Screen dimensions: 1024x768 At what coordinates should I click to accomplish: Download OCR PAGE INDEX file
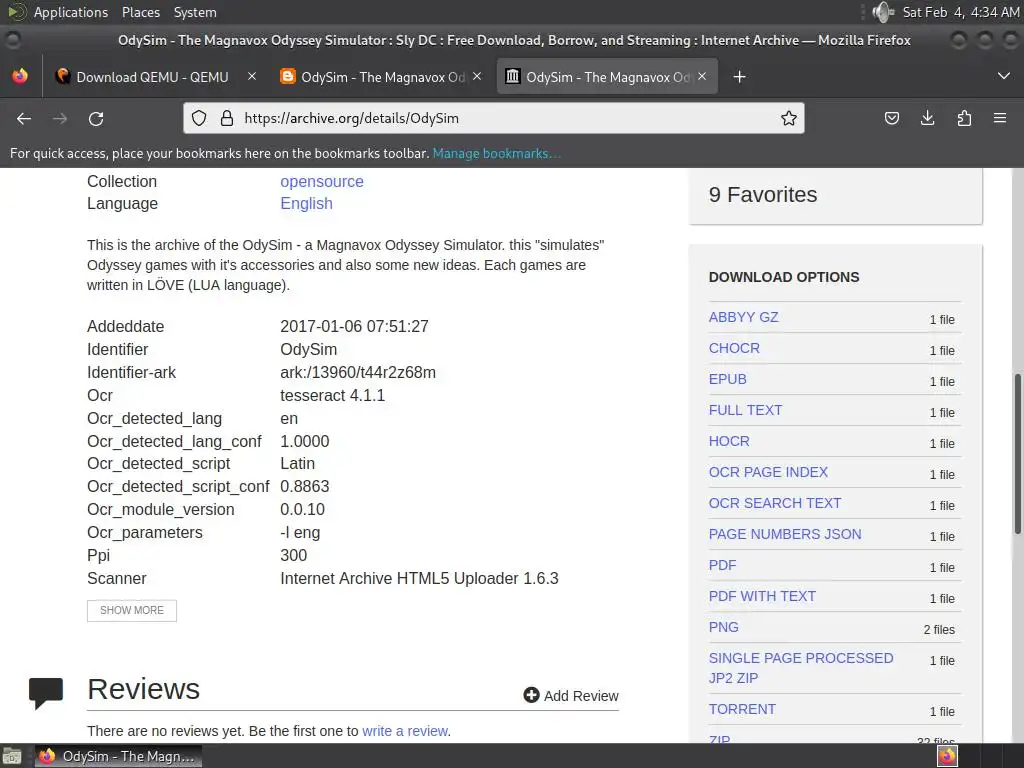click(x=768, y=472)
